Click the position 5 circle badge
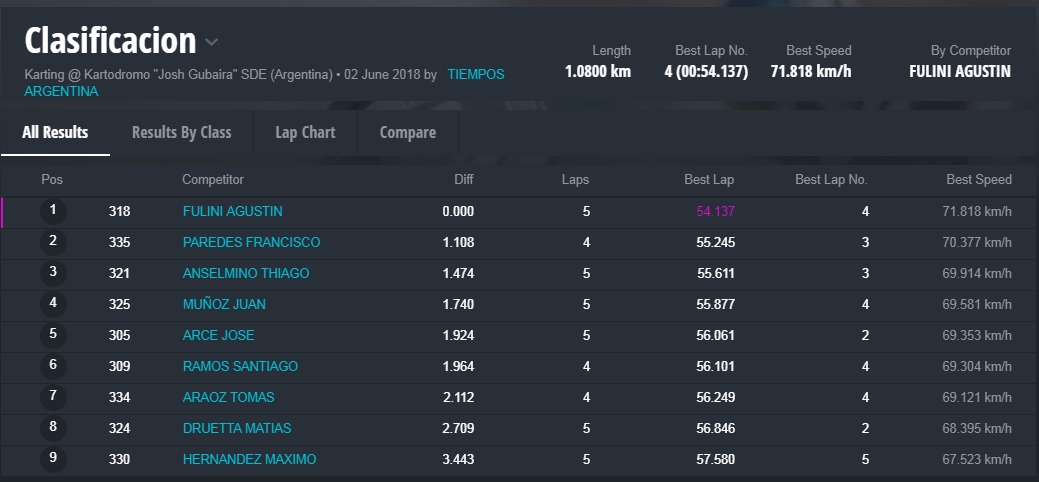Image resolution: width=1039 pixels, height=482 pixels. (53, 335)
